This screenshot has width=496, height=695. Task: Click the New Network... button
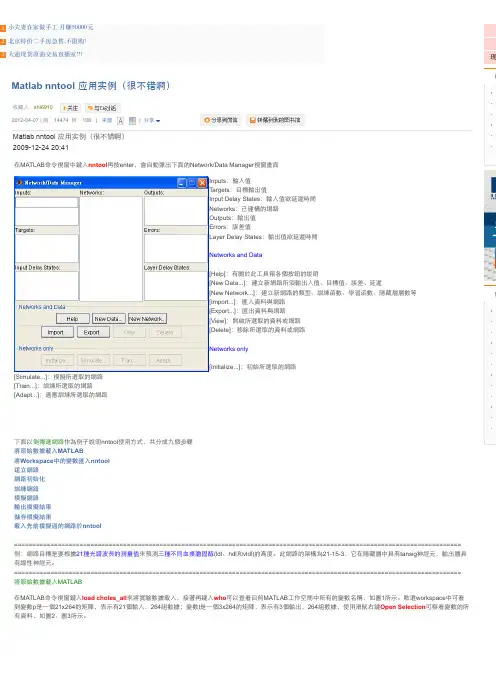pyautogui.click(x=147, y=319)
